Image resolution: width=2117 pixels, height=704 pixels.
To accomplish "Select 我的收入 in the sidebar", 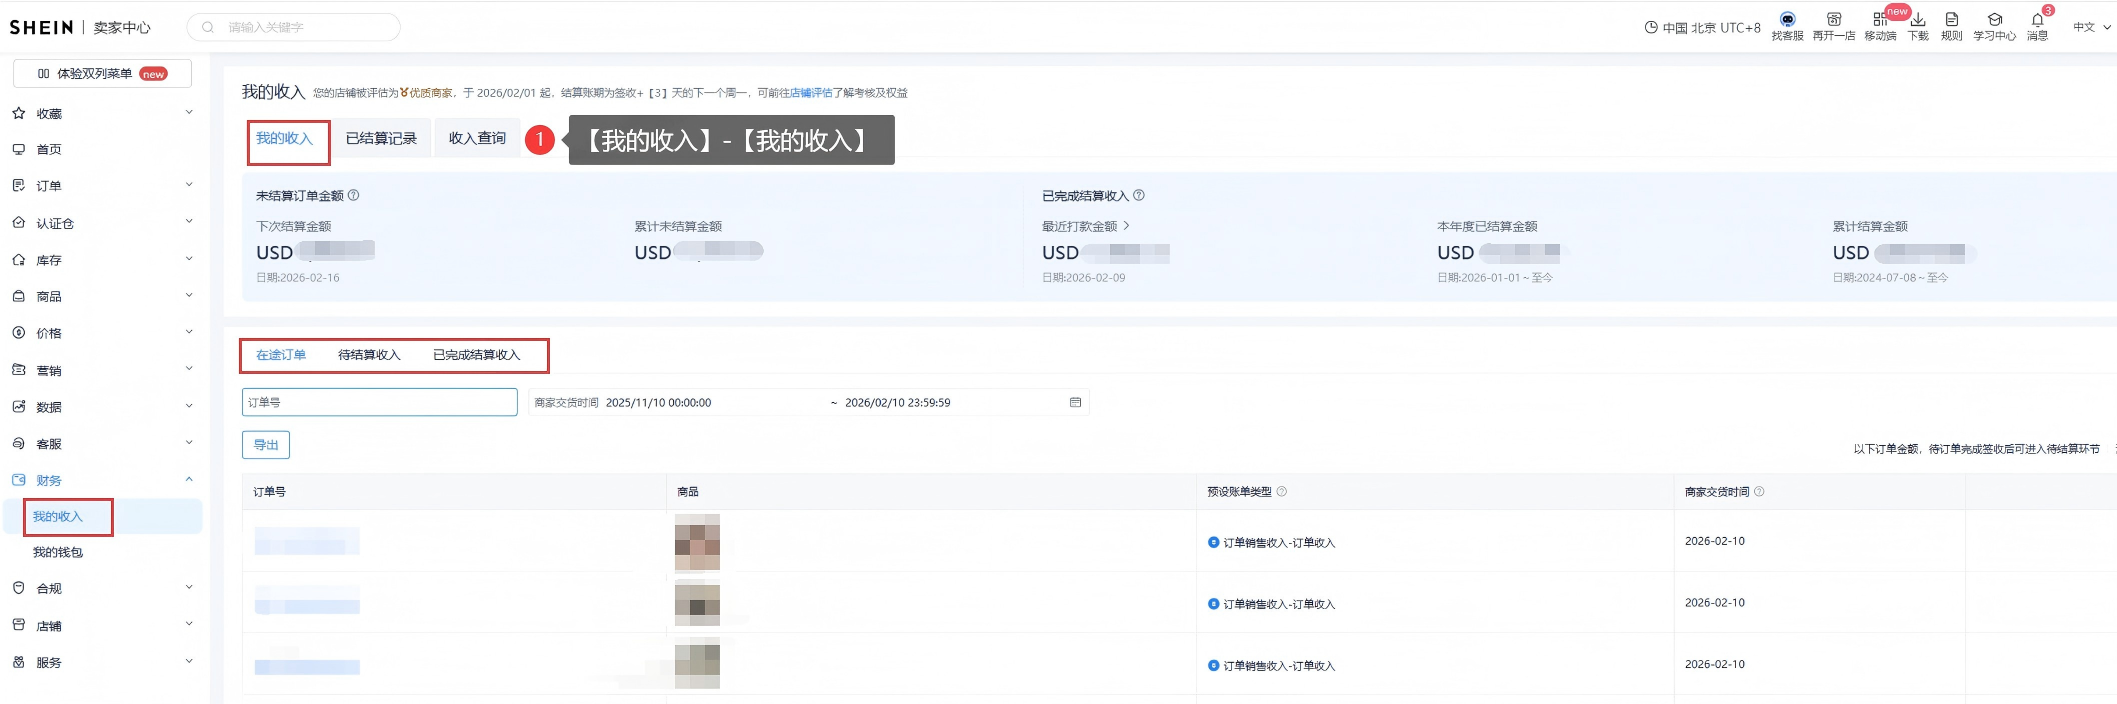I will click(58, 516).
